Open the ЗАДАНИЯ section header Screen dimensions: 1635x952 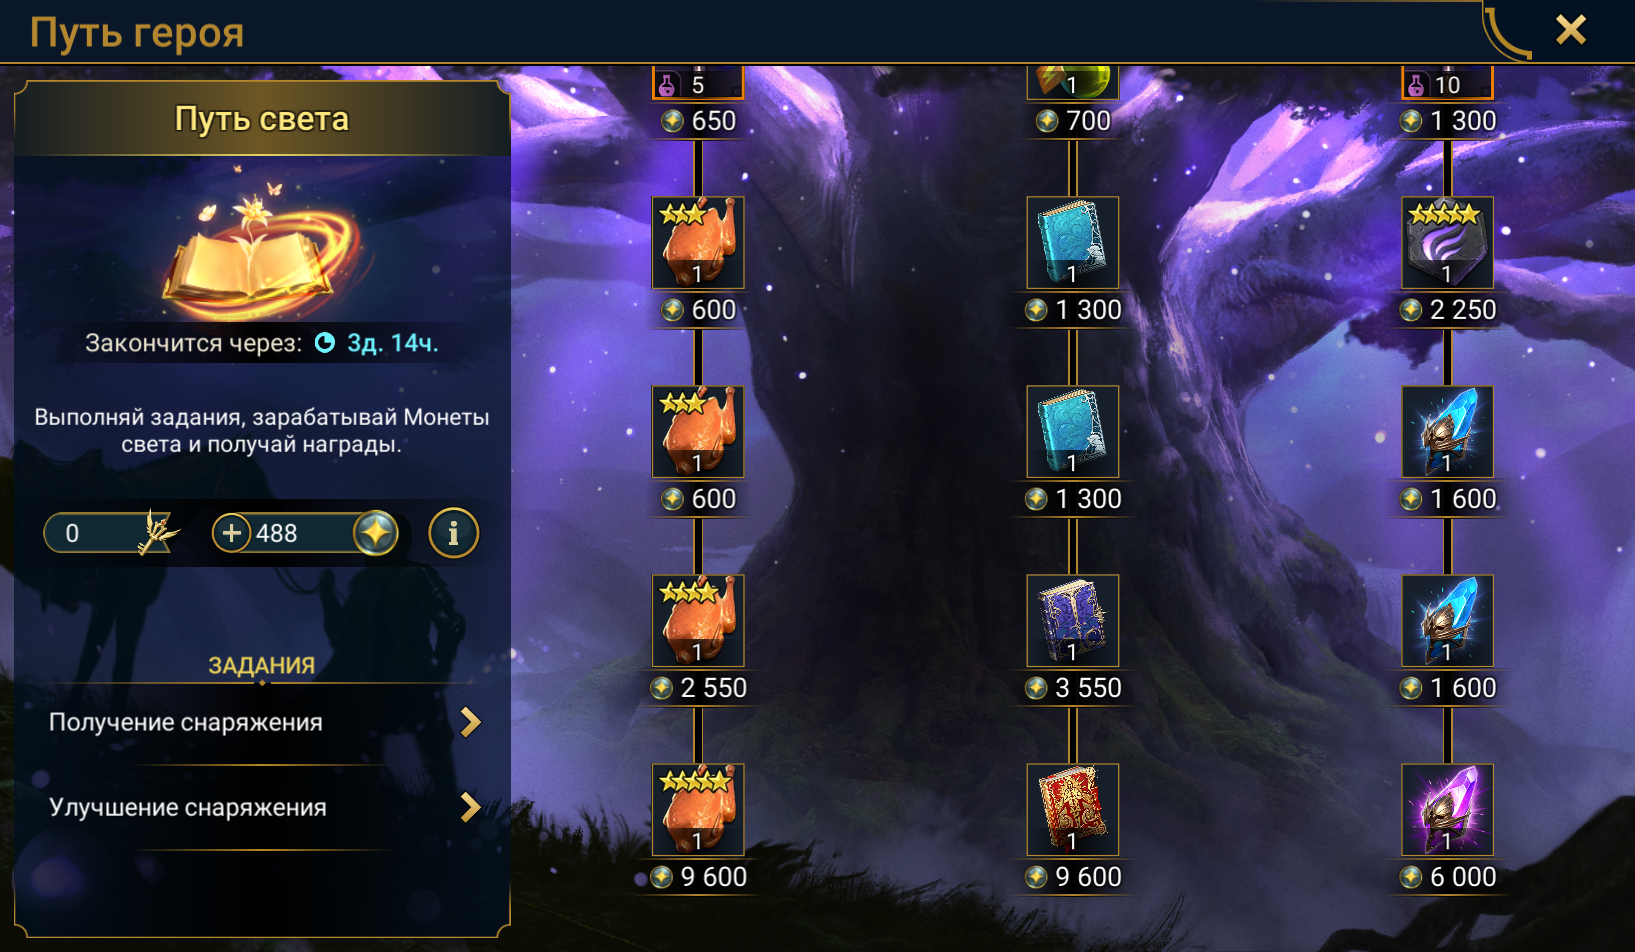coord(261,665)
